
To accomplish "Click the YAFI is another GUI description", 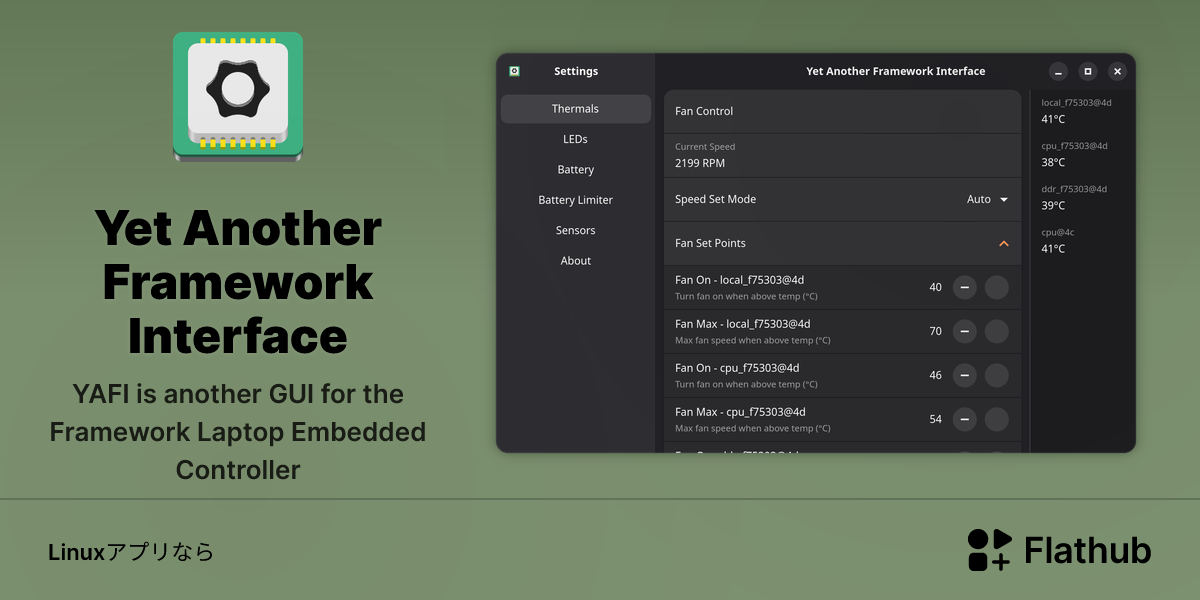I will coord(238,432).
